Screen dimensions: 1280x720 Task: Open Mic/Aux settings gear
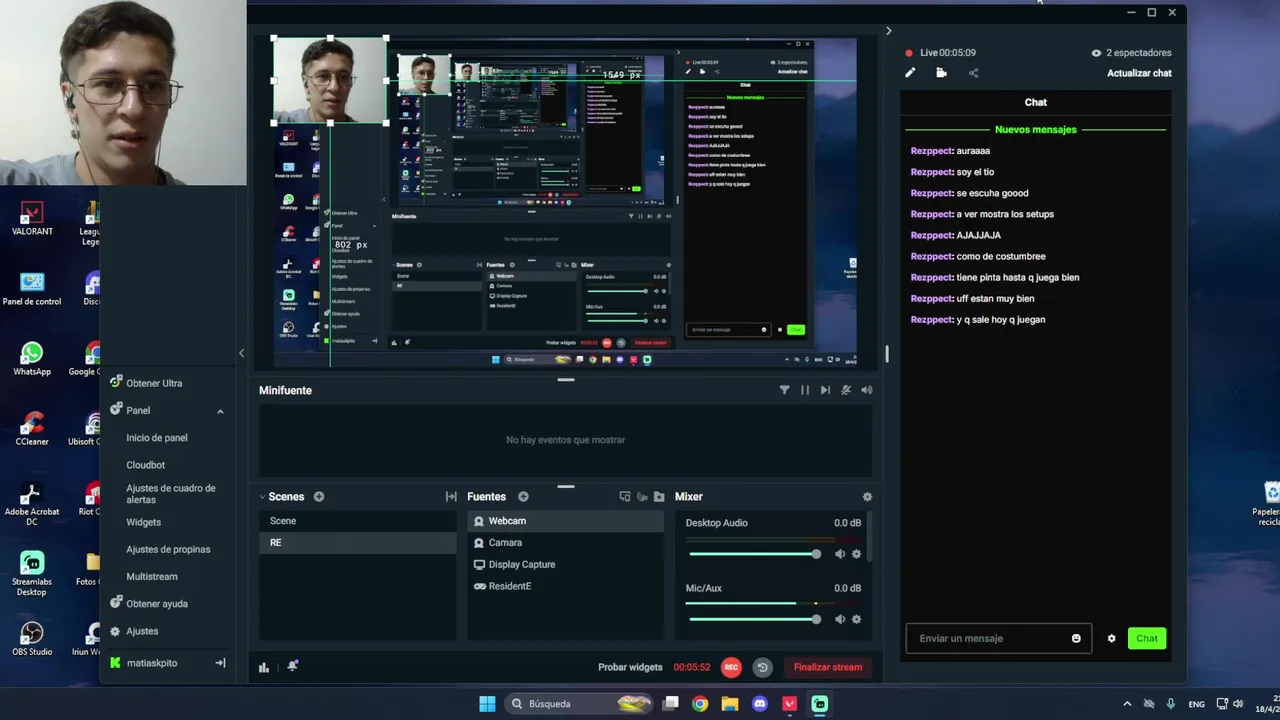856,619
